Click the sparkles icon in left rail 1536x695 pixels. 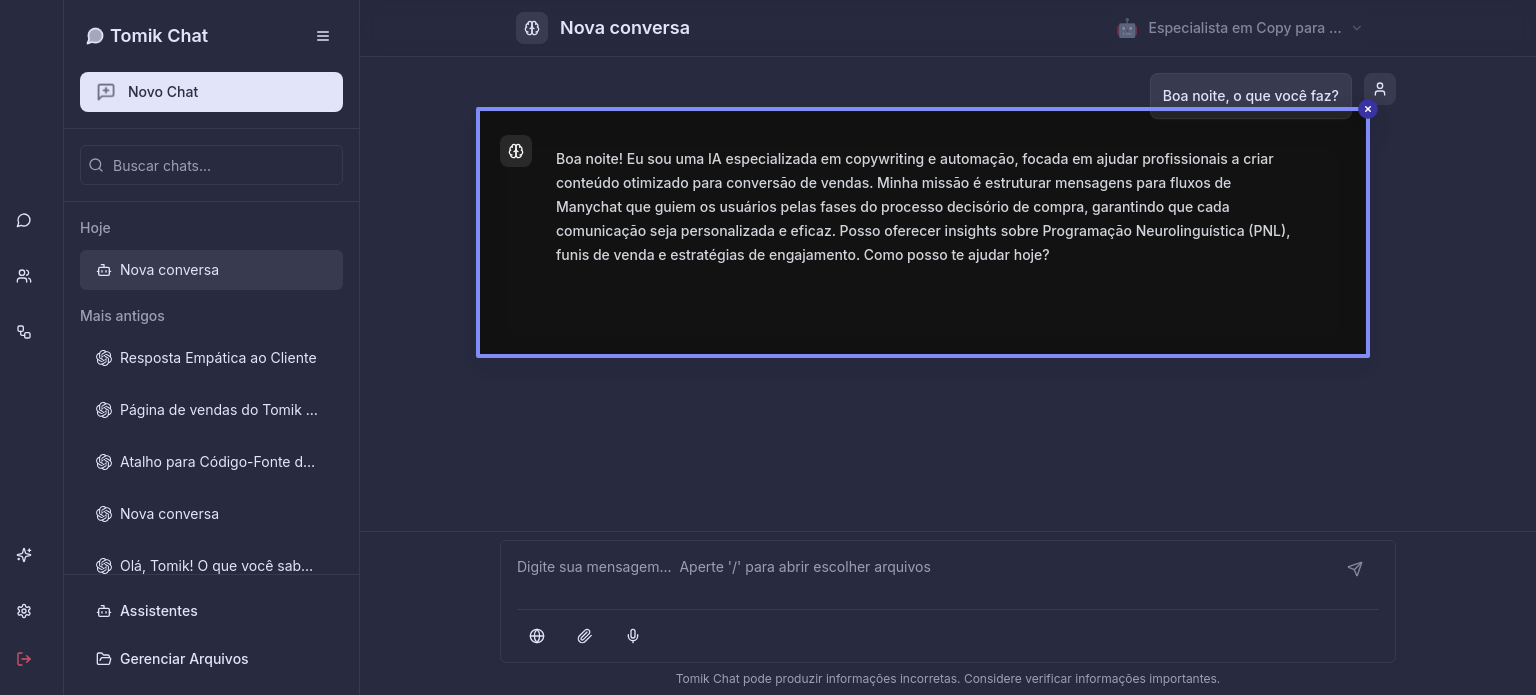pos(24,555)
